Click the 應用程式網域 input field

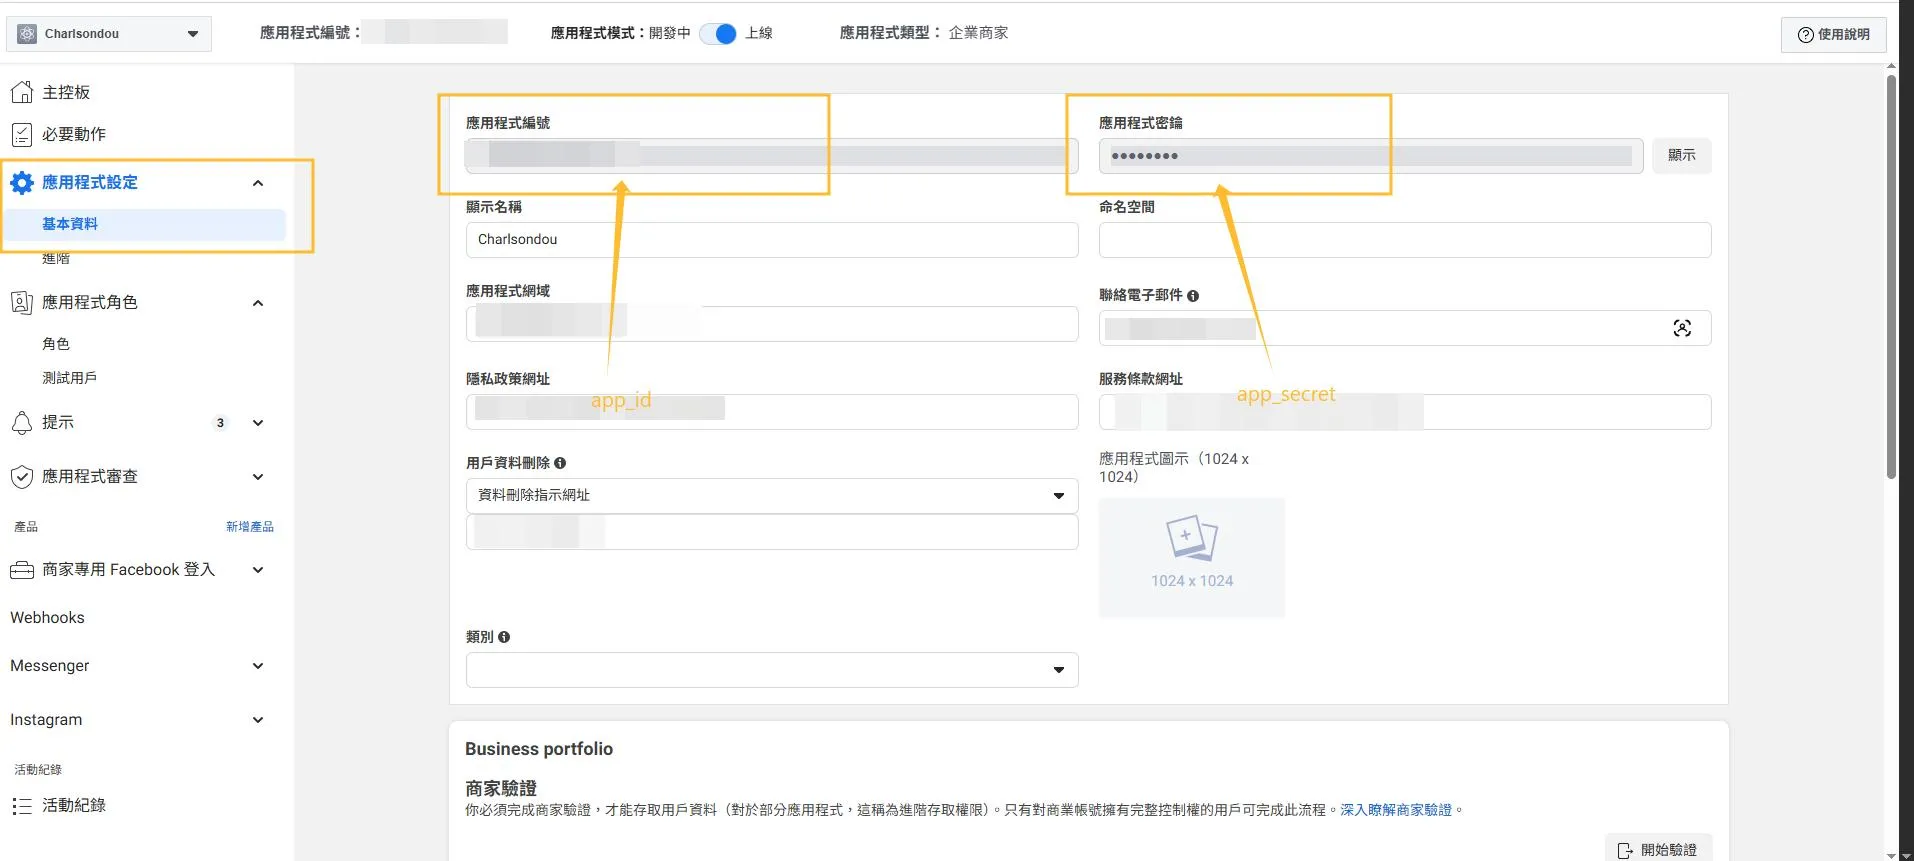coord(772,324)
